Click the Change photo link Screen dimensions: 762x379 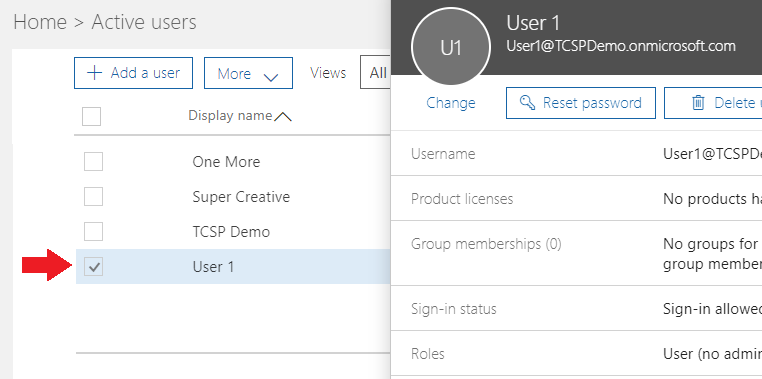point(450,103)
